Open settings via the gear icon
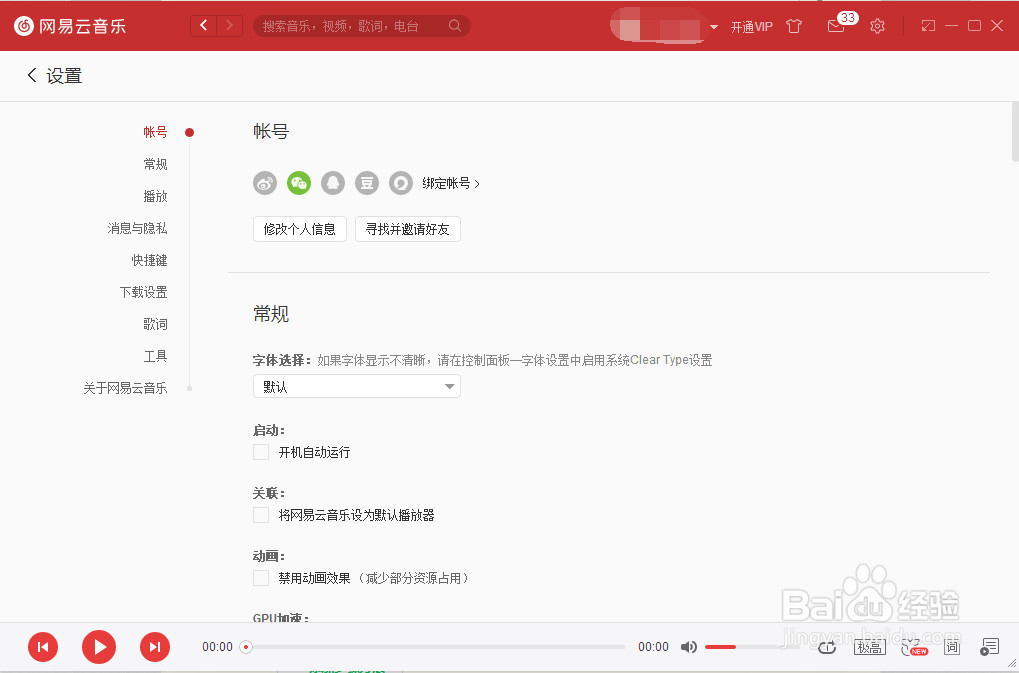1019x673 pixels. (x=877, y=26)
